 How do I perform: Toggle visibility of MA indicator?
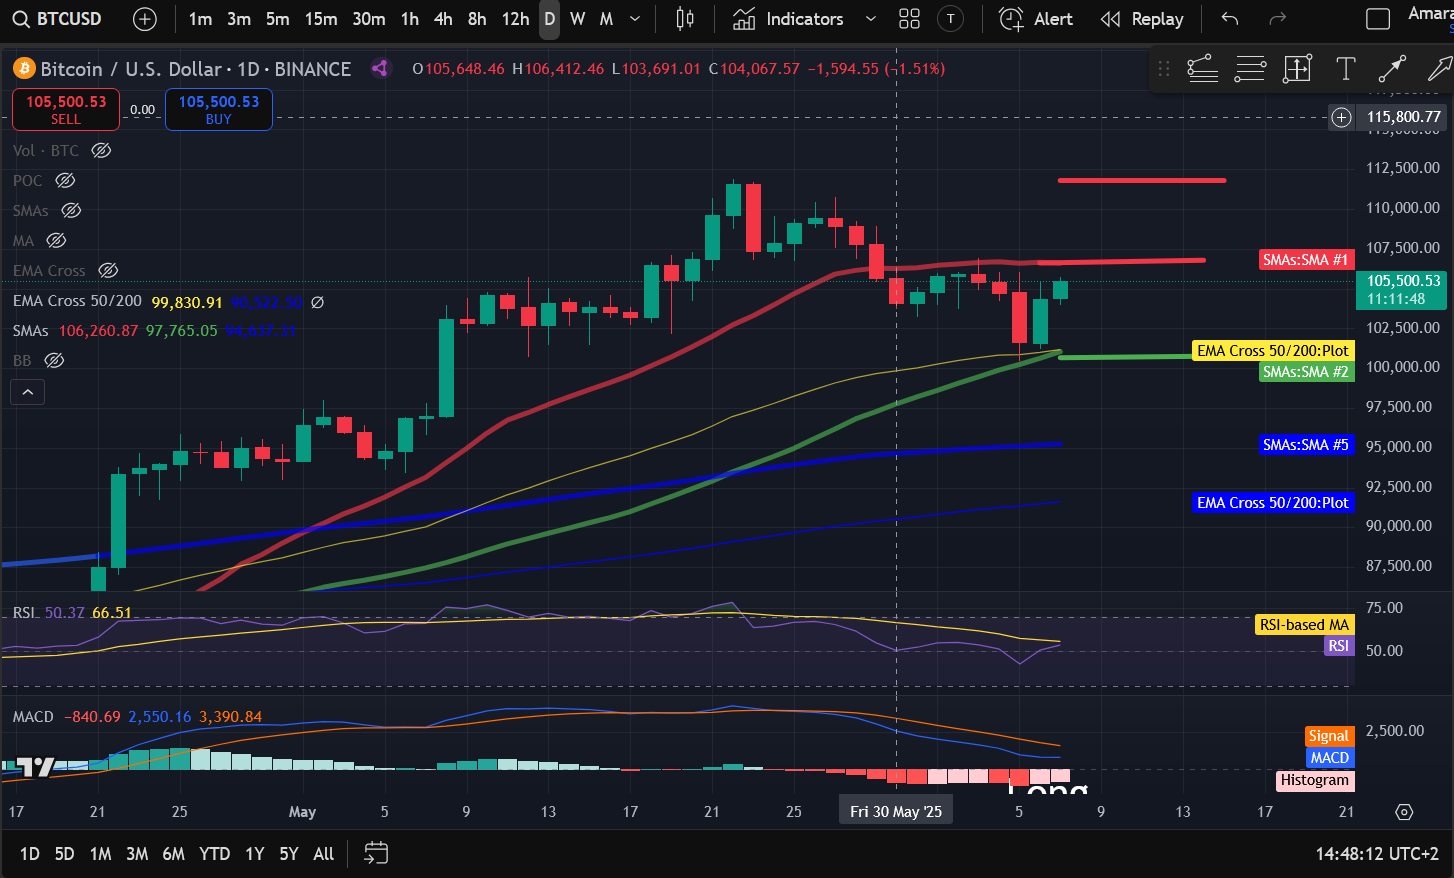(56, 240)
